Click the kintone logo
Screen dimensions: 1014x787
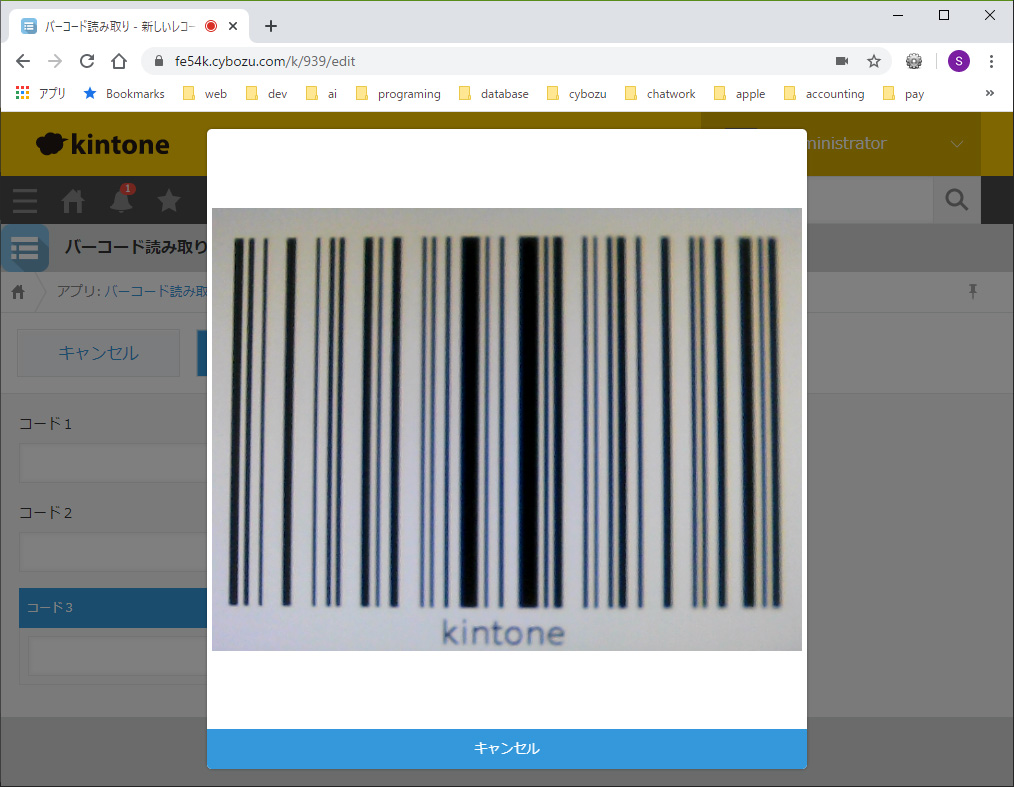tap(103, 144)
